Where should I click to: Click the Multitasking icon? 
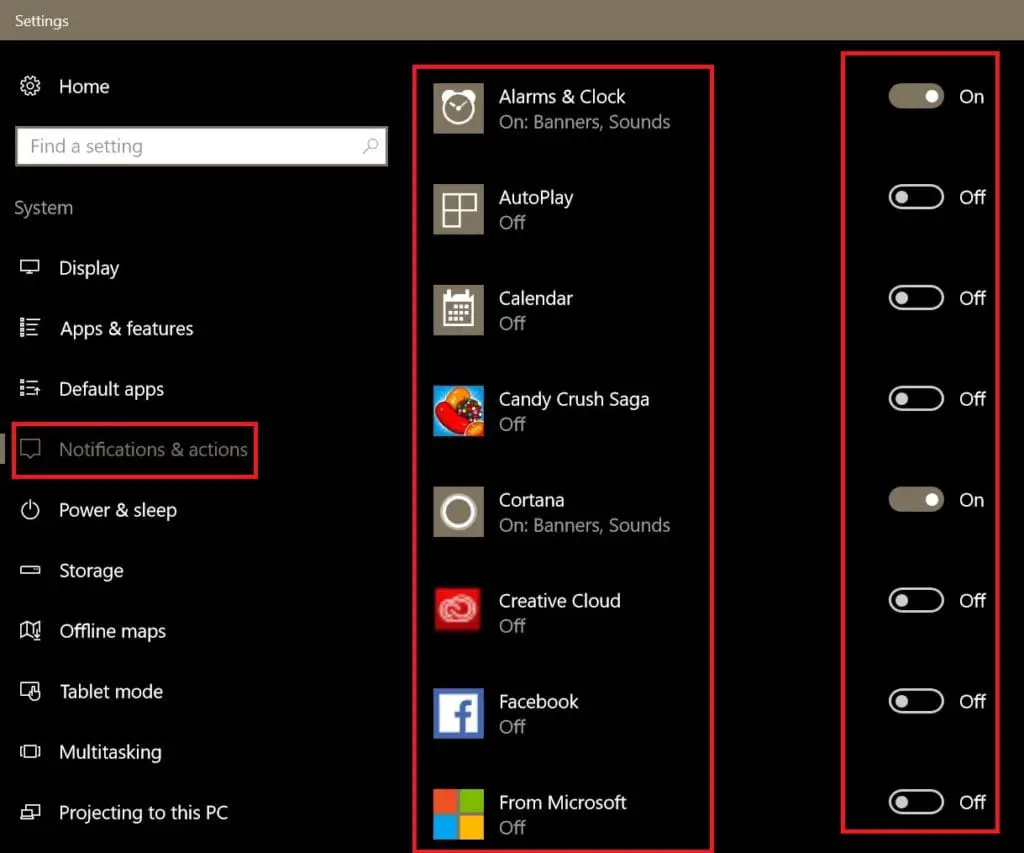point(30,751)
